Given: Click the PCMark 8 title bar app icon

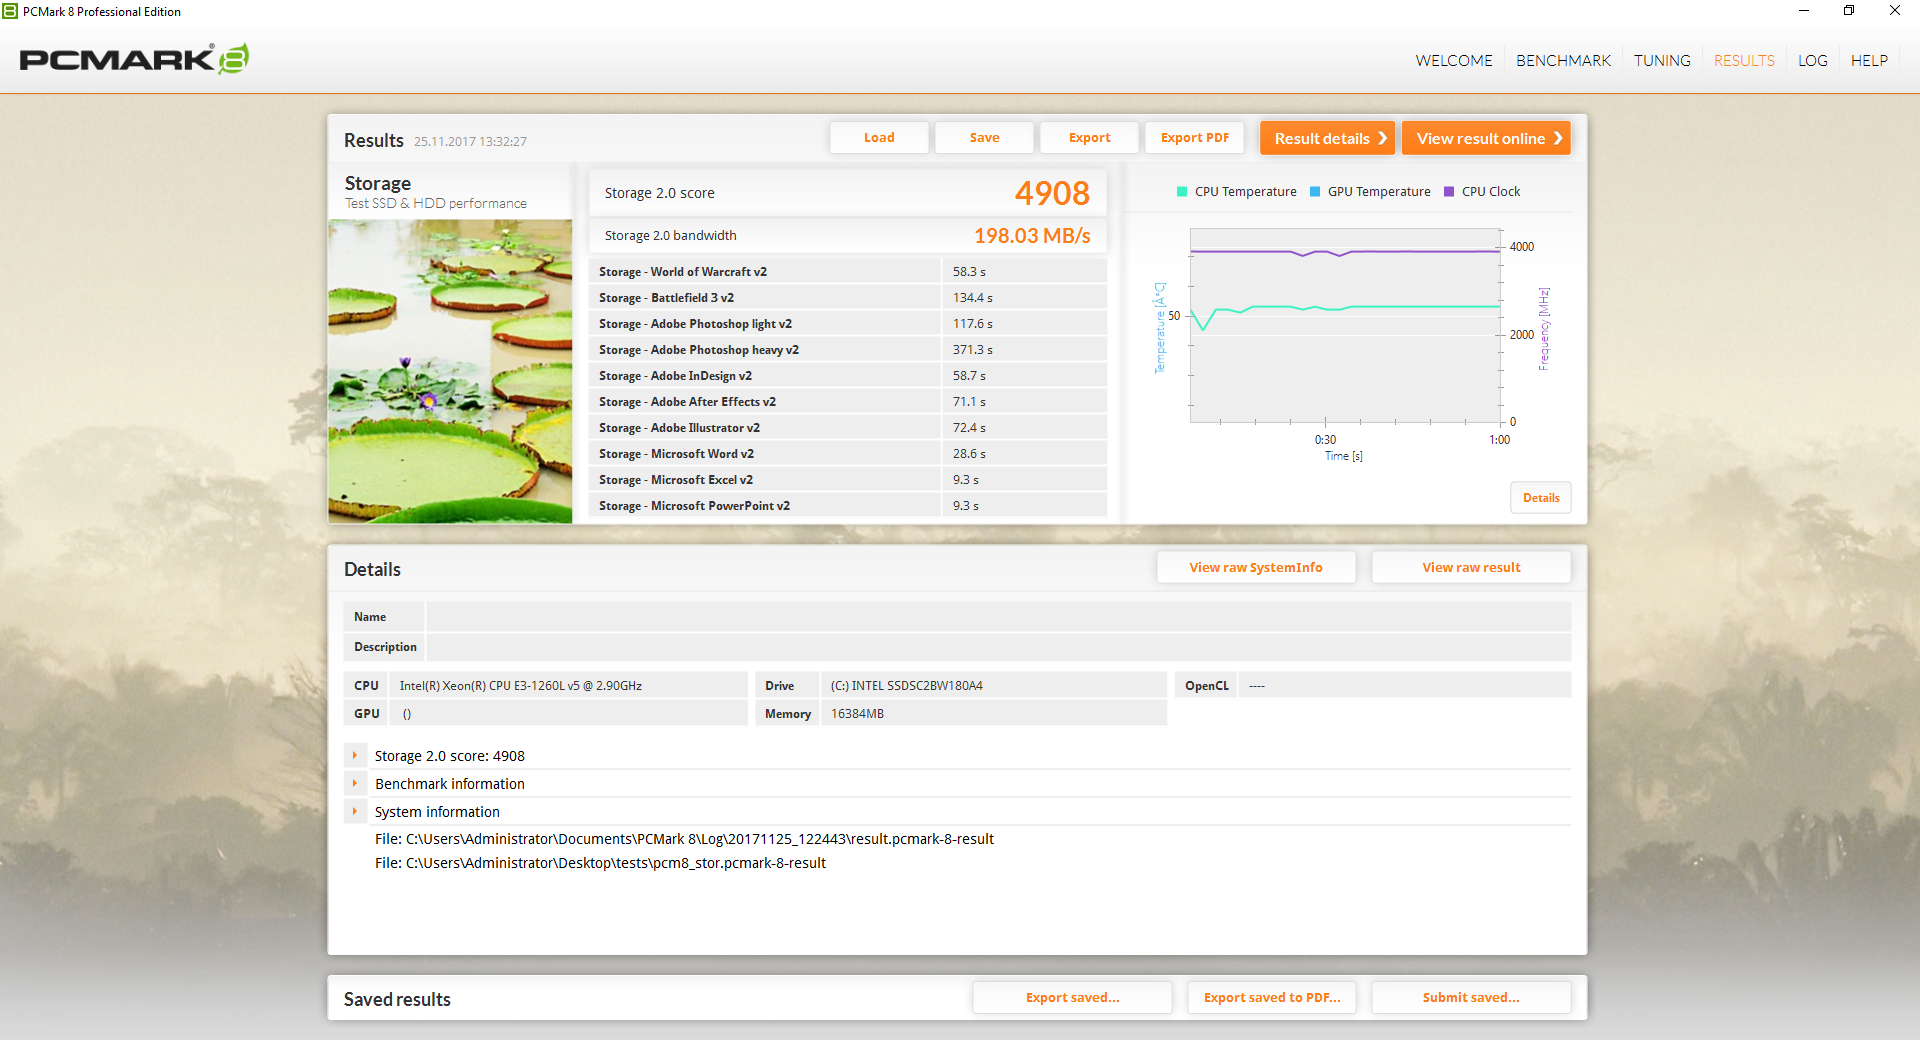Looking at the screenshot, I should [10, 11].
